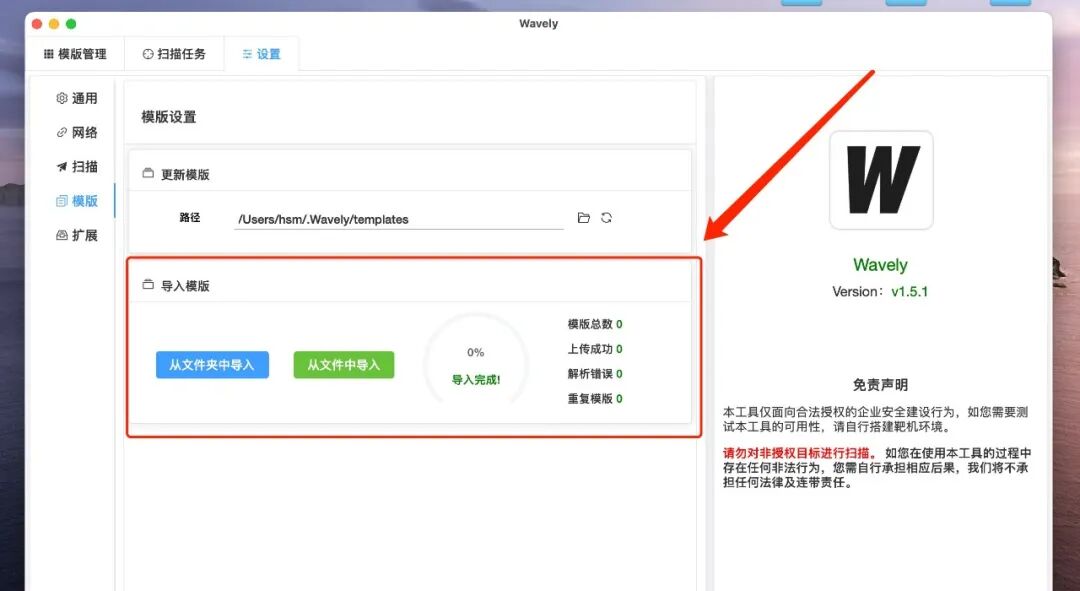The width and height of the screenshot is (1080, 591).
Task: Click the icon beside 导入模版 heading
Action: point(148,284)
